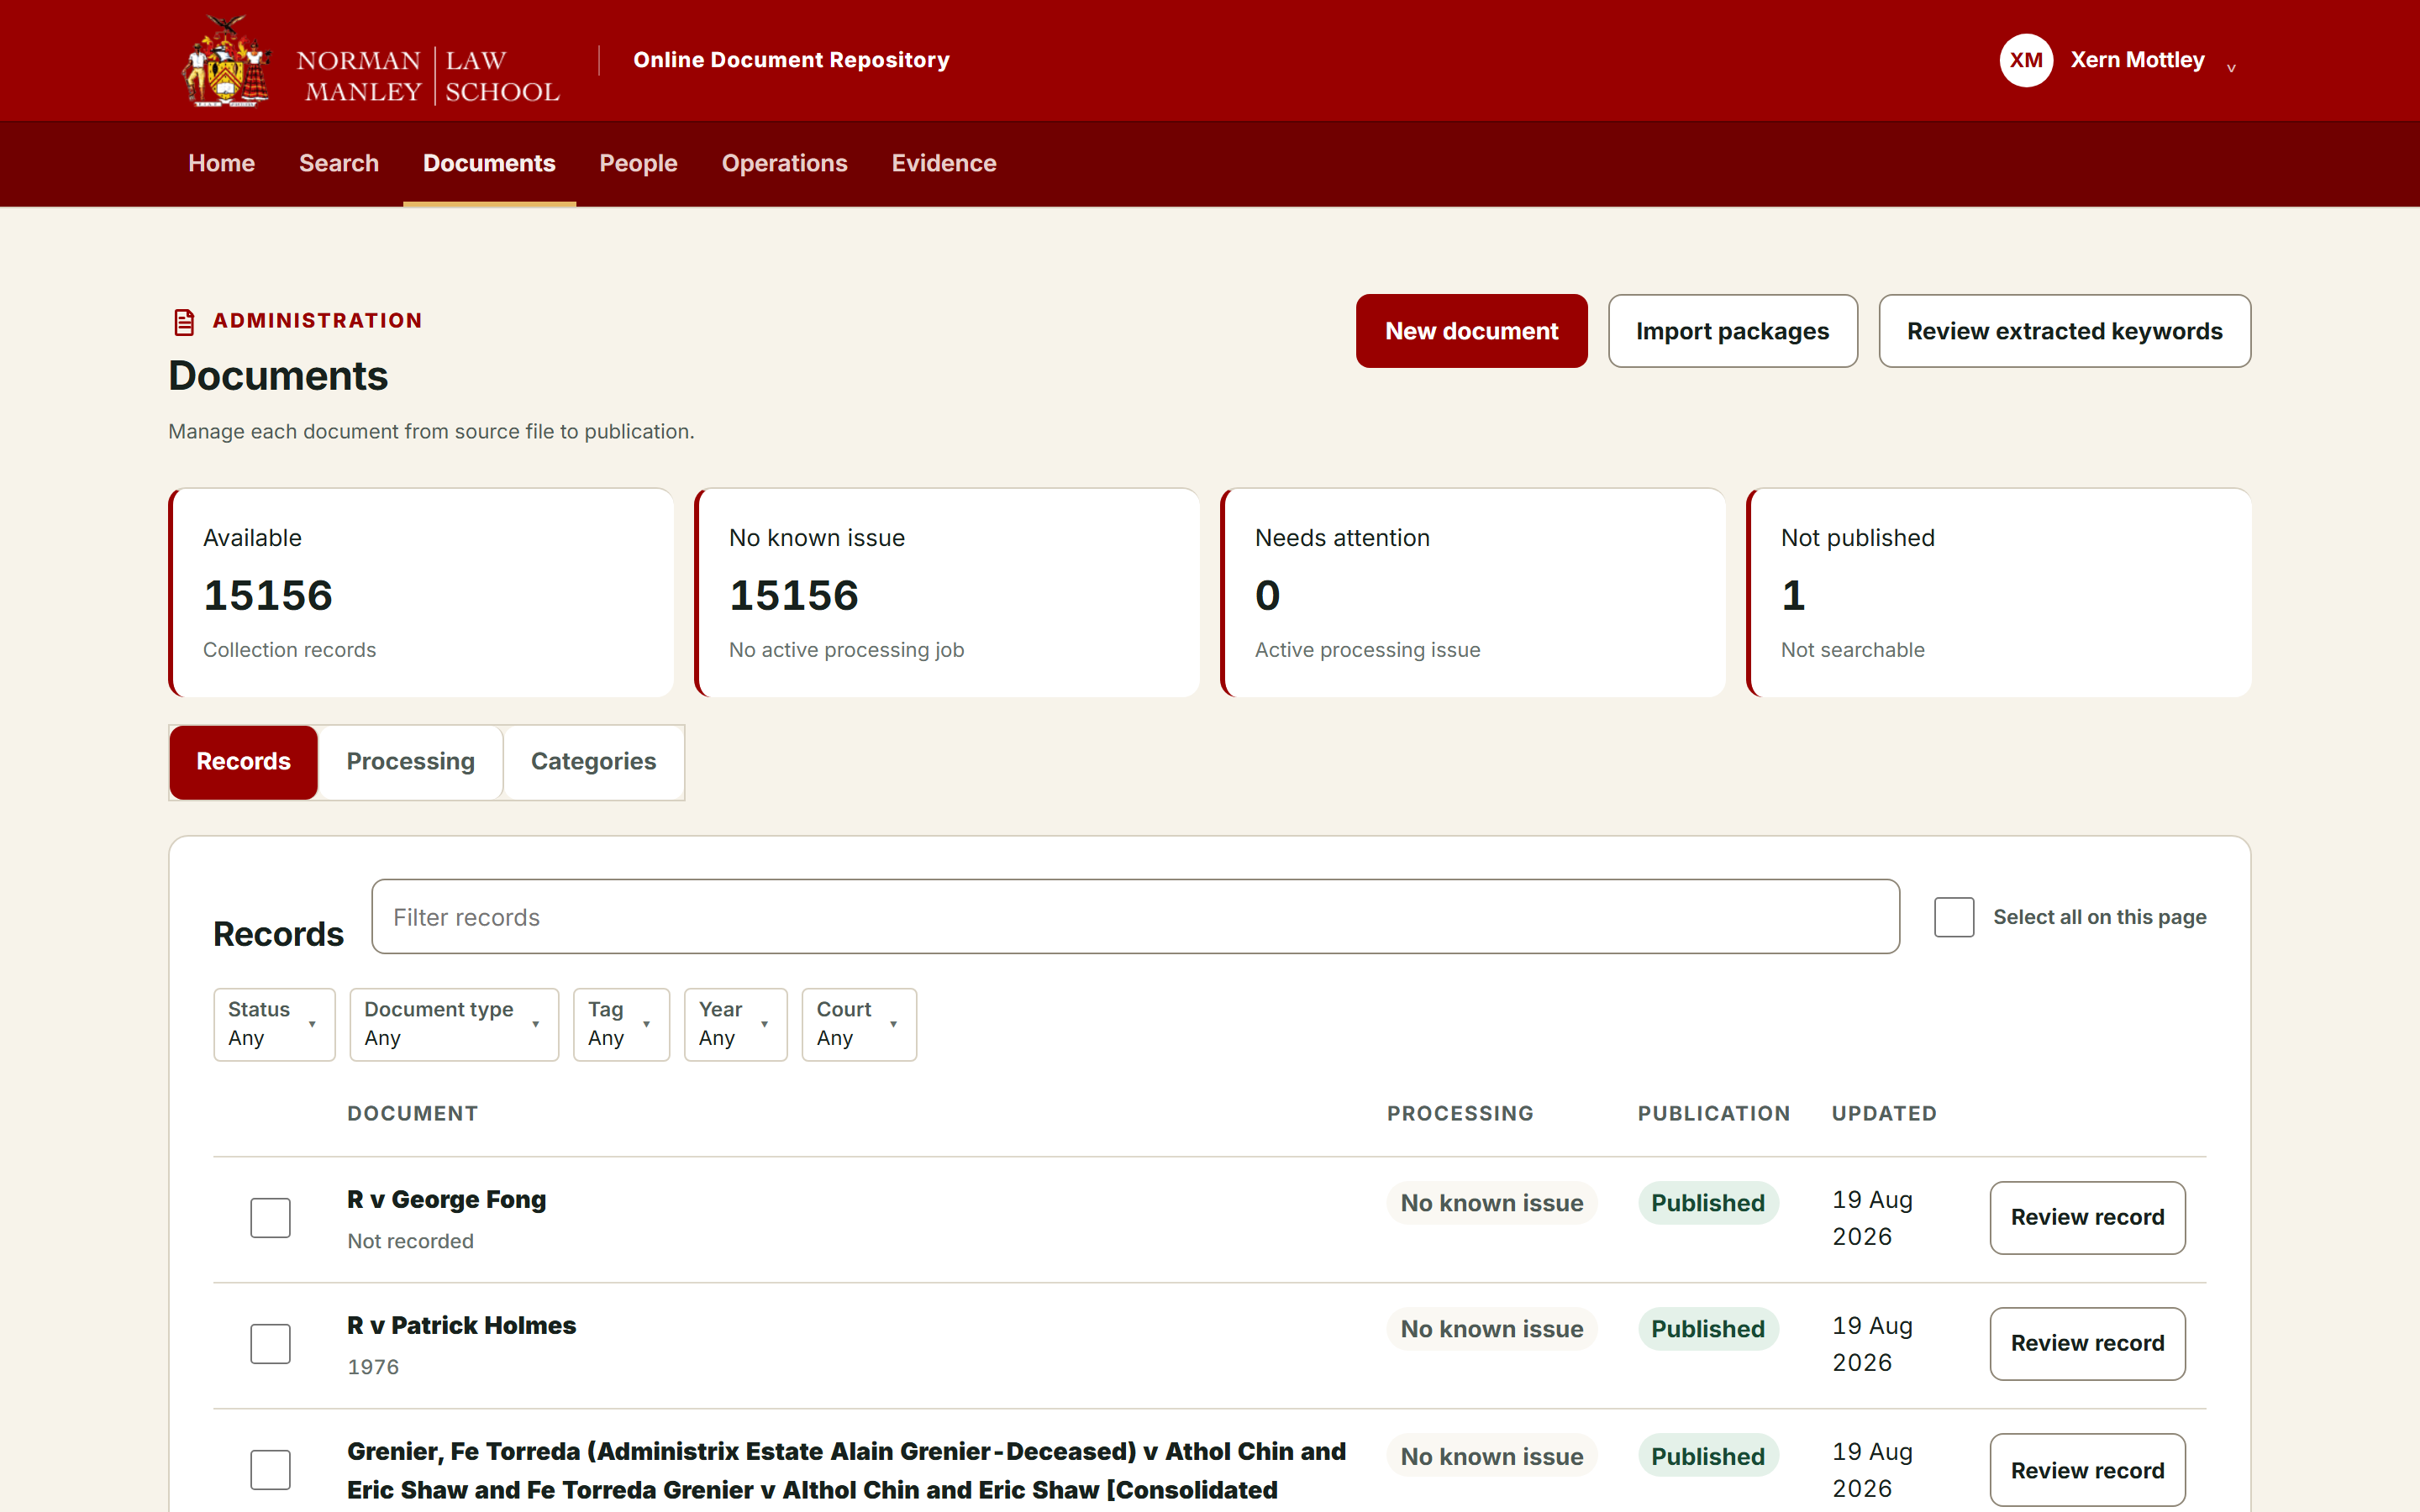The width and height of the screenshot is (2420, 1512).
Task: Click the New document button
Action: [1471, 331]
